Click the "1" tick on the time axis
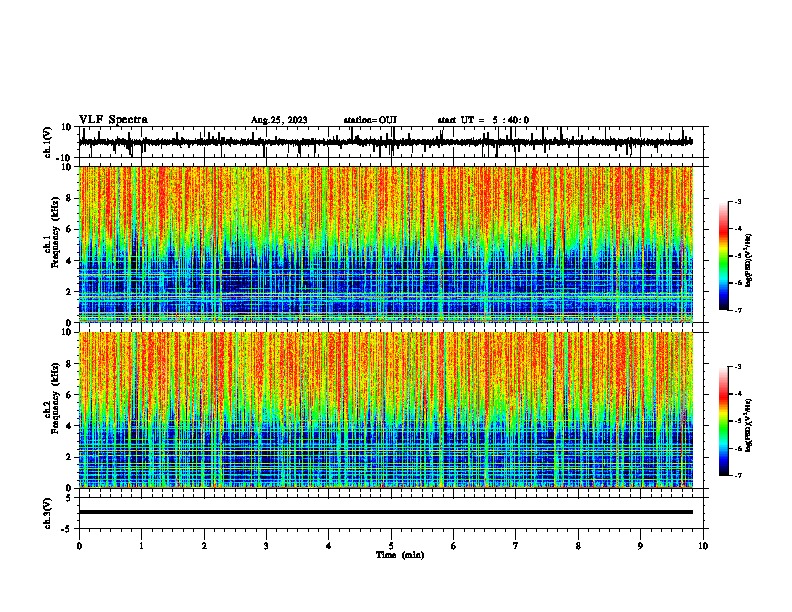This screenshot has width=792, height=612. click(141, 546)
